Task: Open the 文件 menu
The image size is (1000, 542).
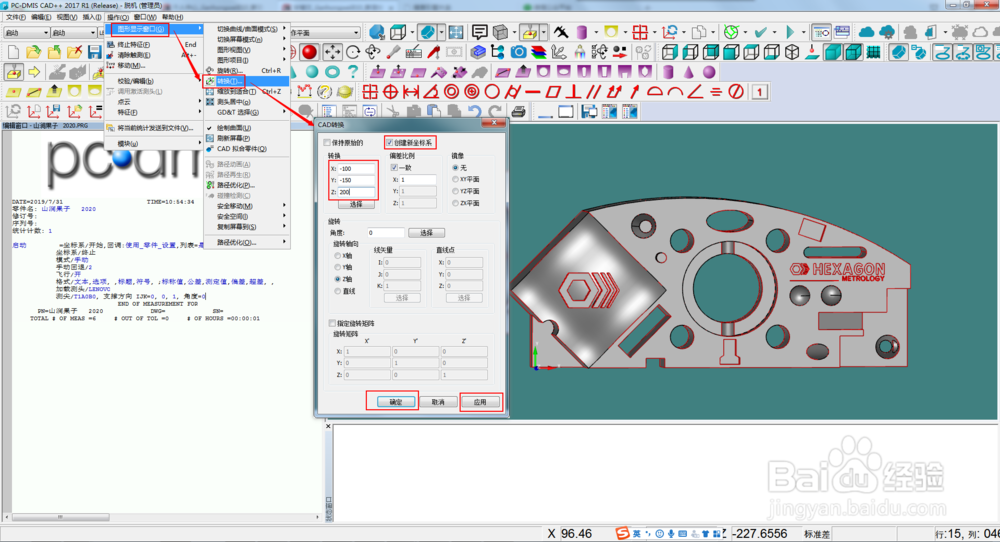Action: [15, 17]
